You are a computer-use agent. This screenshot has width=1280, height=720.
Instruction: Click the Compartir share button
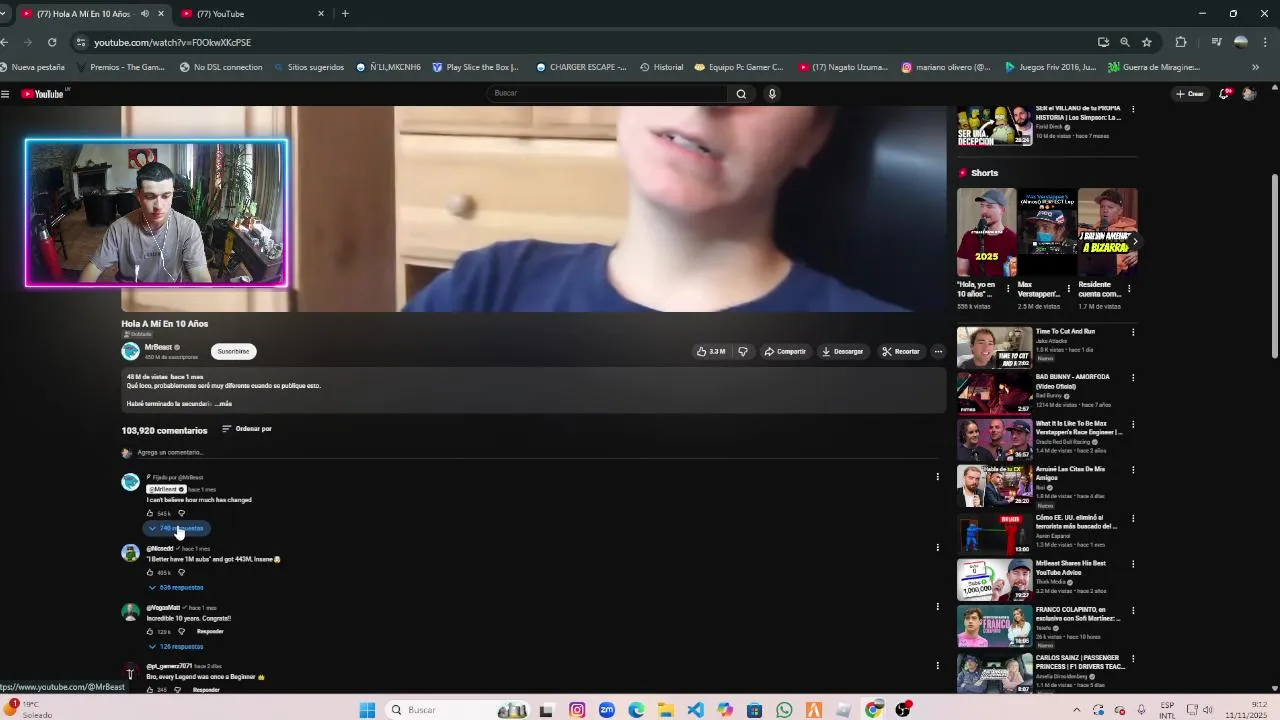785,352
